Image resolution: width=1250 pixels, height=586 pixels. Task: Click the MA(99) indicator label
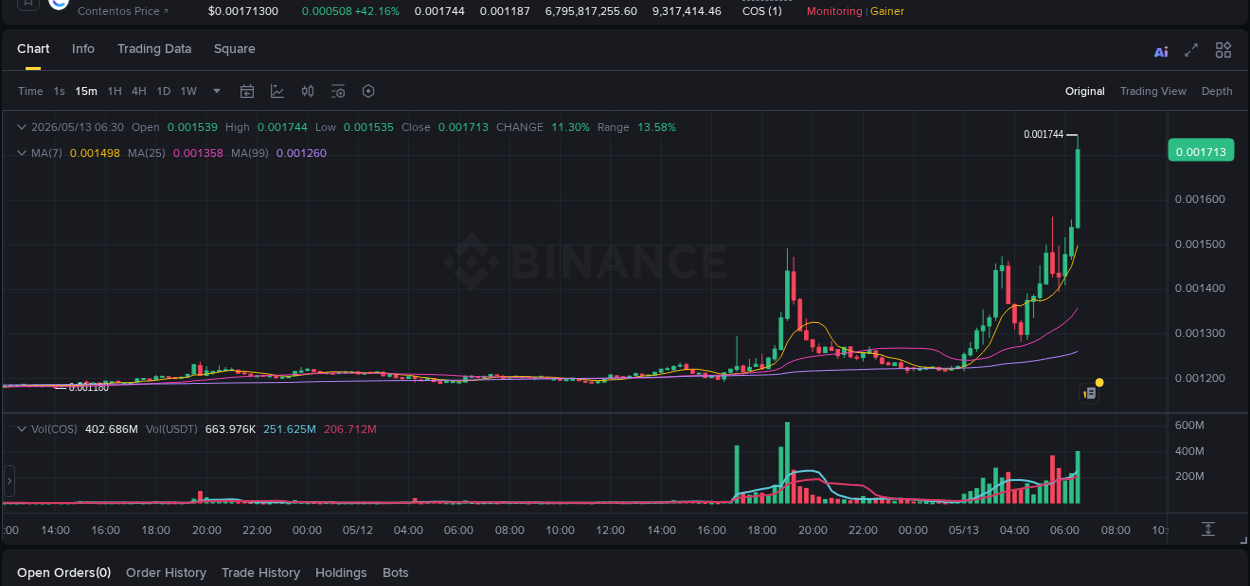pos(250,153)
